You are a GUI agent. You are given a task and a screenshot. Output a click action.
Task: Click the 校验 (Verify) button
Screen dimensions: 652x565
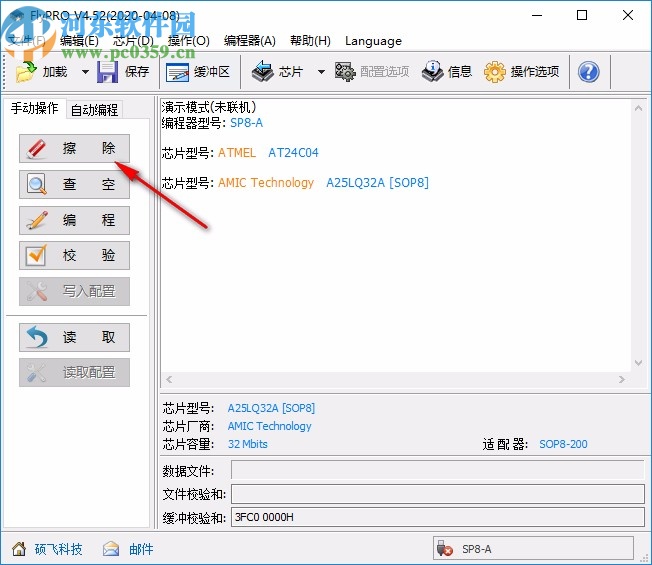coord(74,255)
